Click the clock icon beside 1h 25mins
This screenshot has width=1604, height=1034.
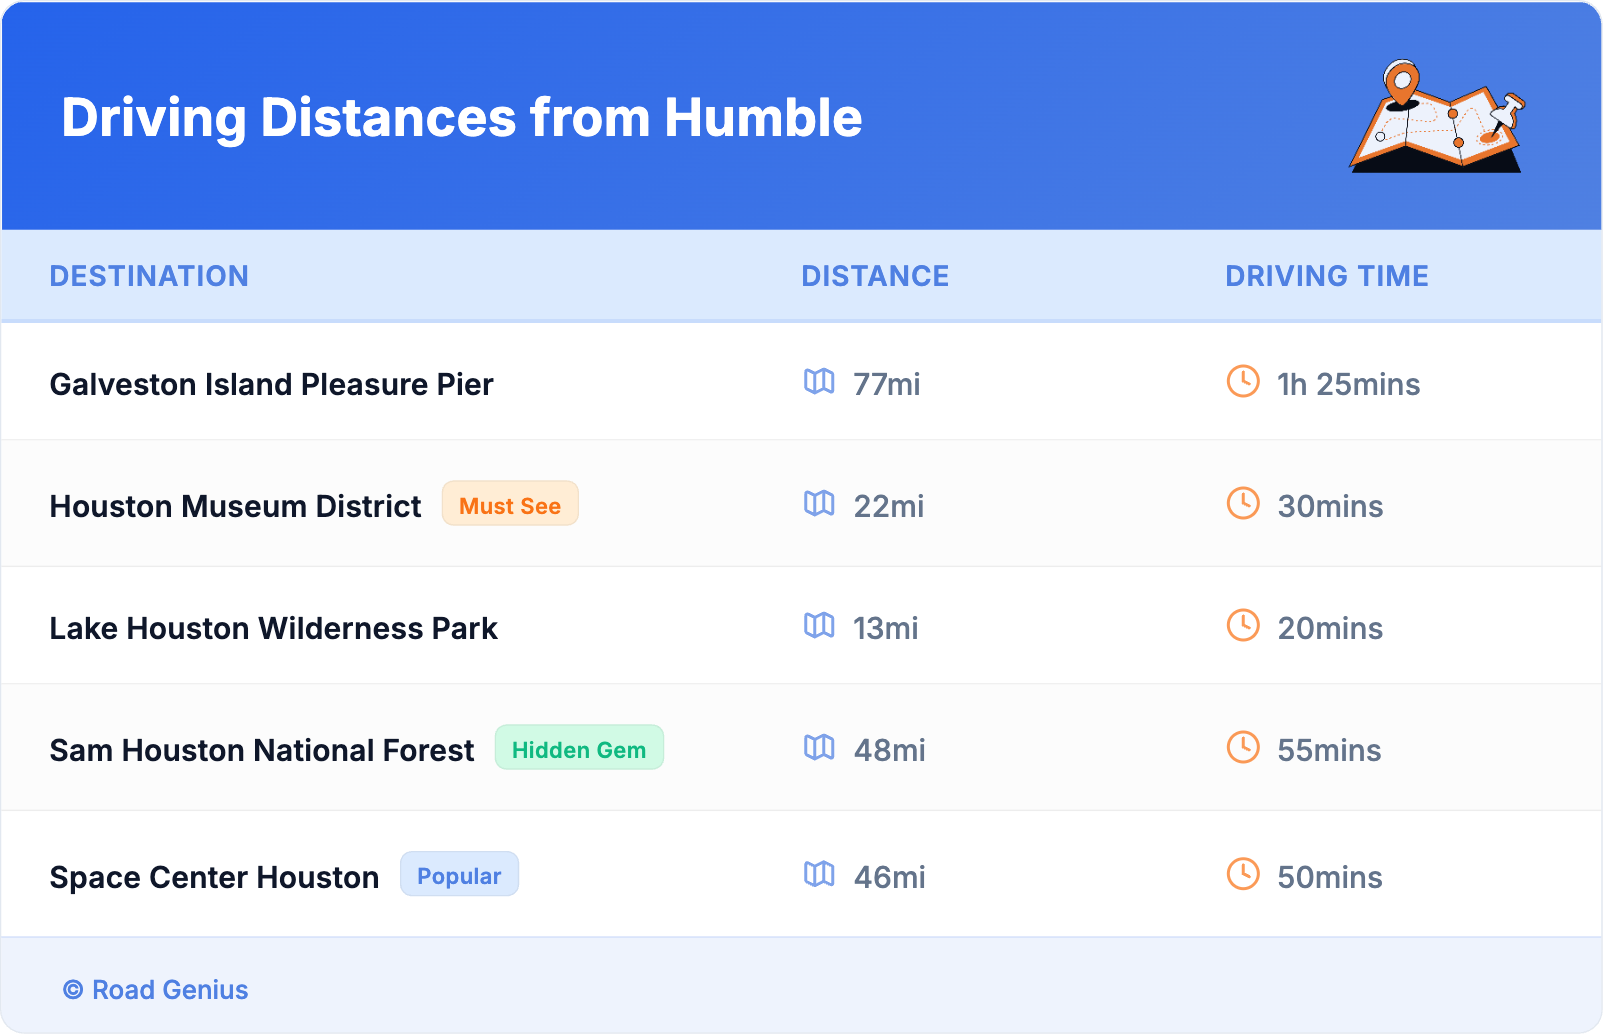click(x=1243, y=382)
